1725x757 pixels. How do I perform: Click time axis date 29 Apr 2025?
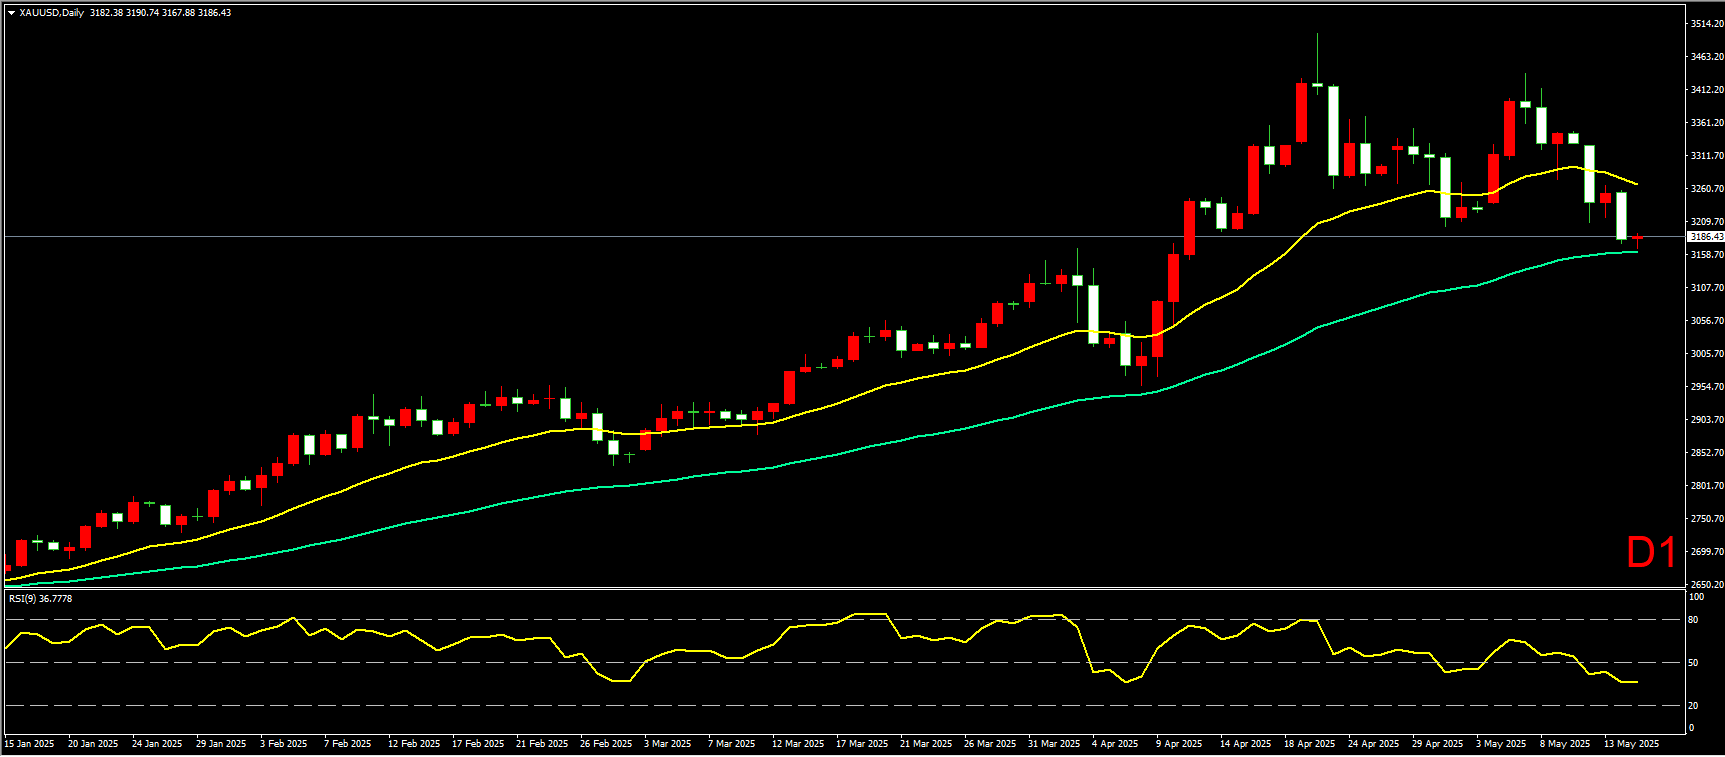pos(1438,744)
